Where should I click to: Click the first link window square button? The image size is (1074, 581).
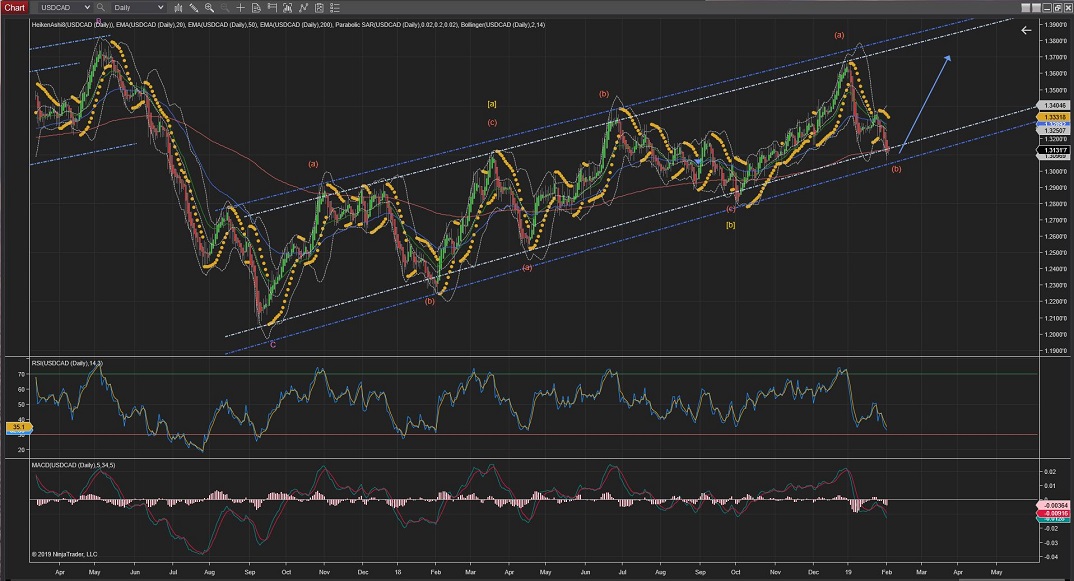(x=1025, y=8)
